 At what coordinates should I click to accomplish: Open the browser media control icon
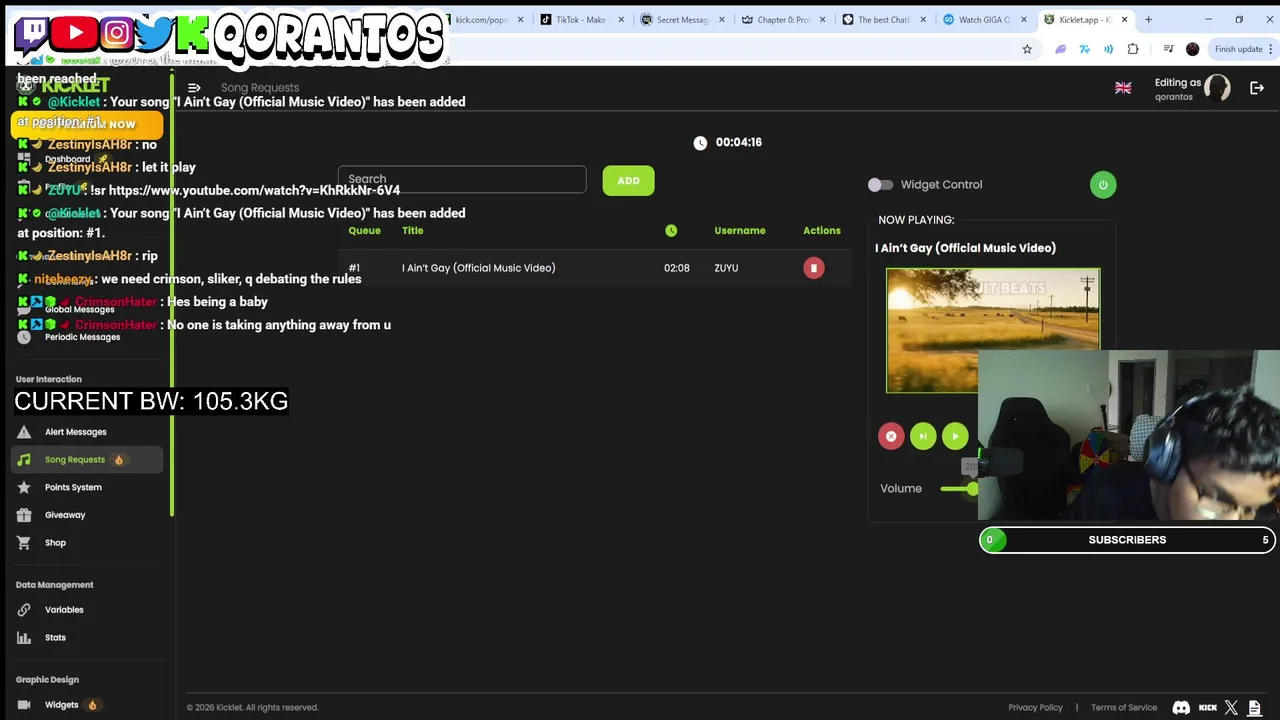pyautogui.click(x=1168, y=49)
